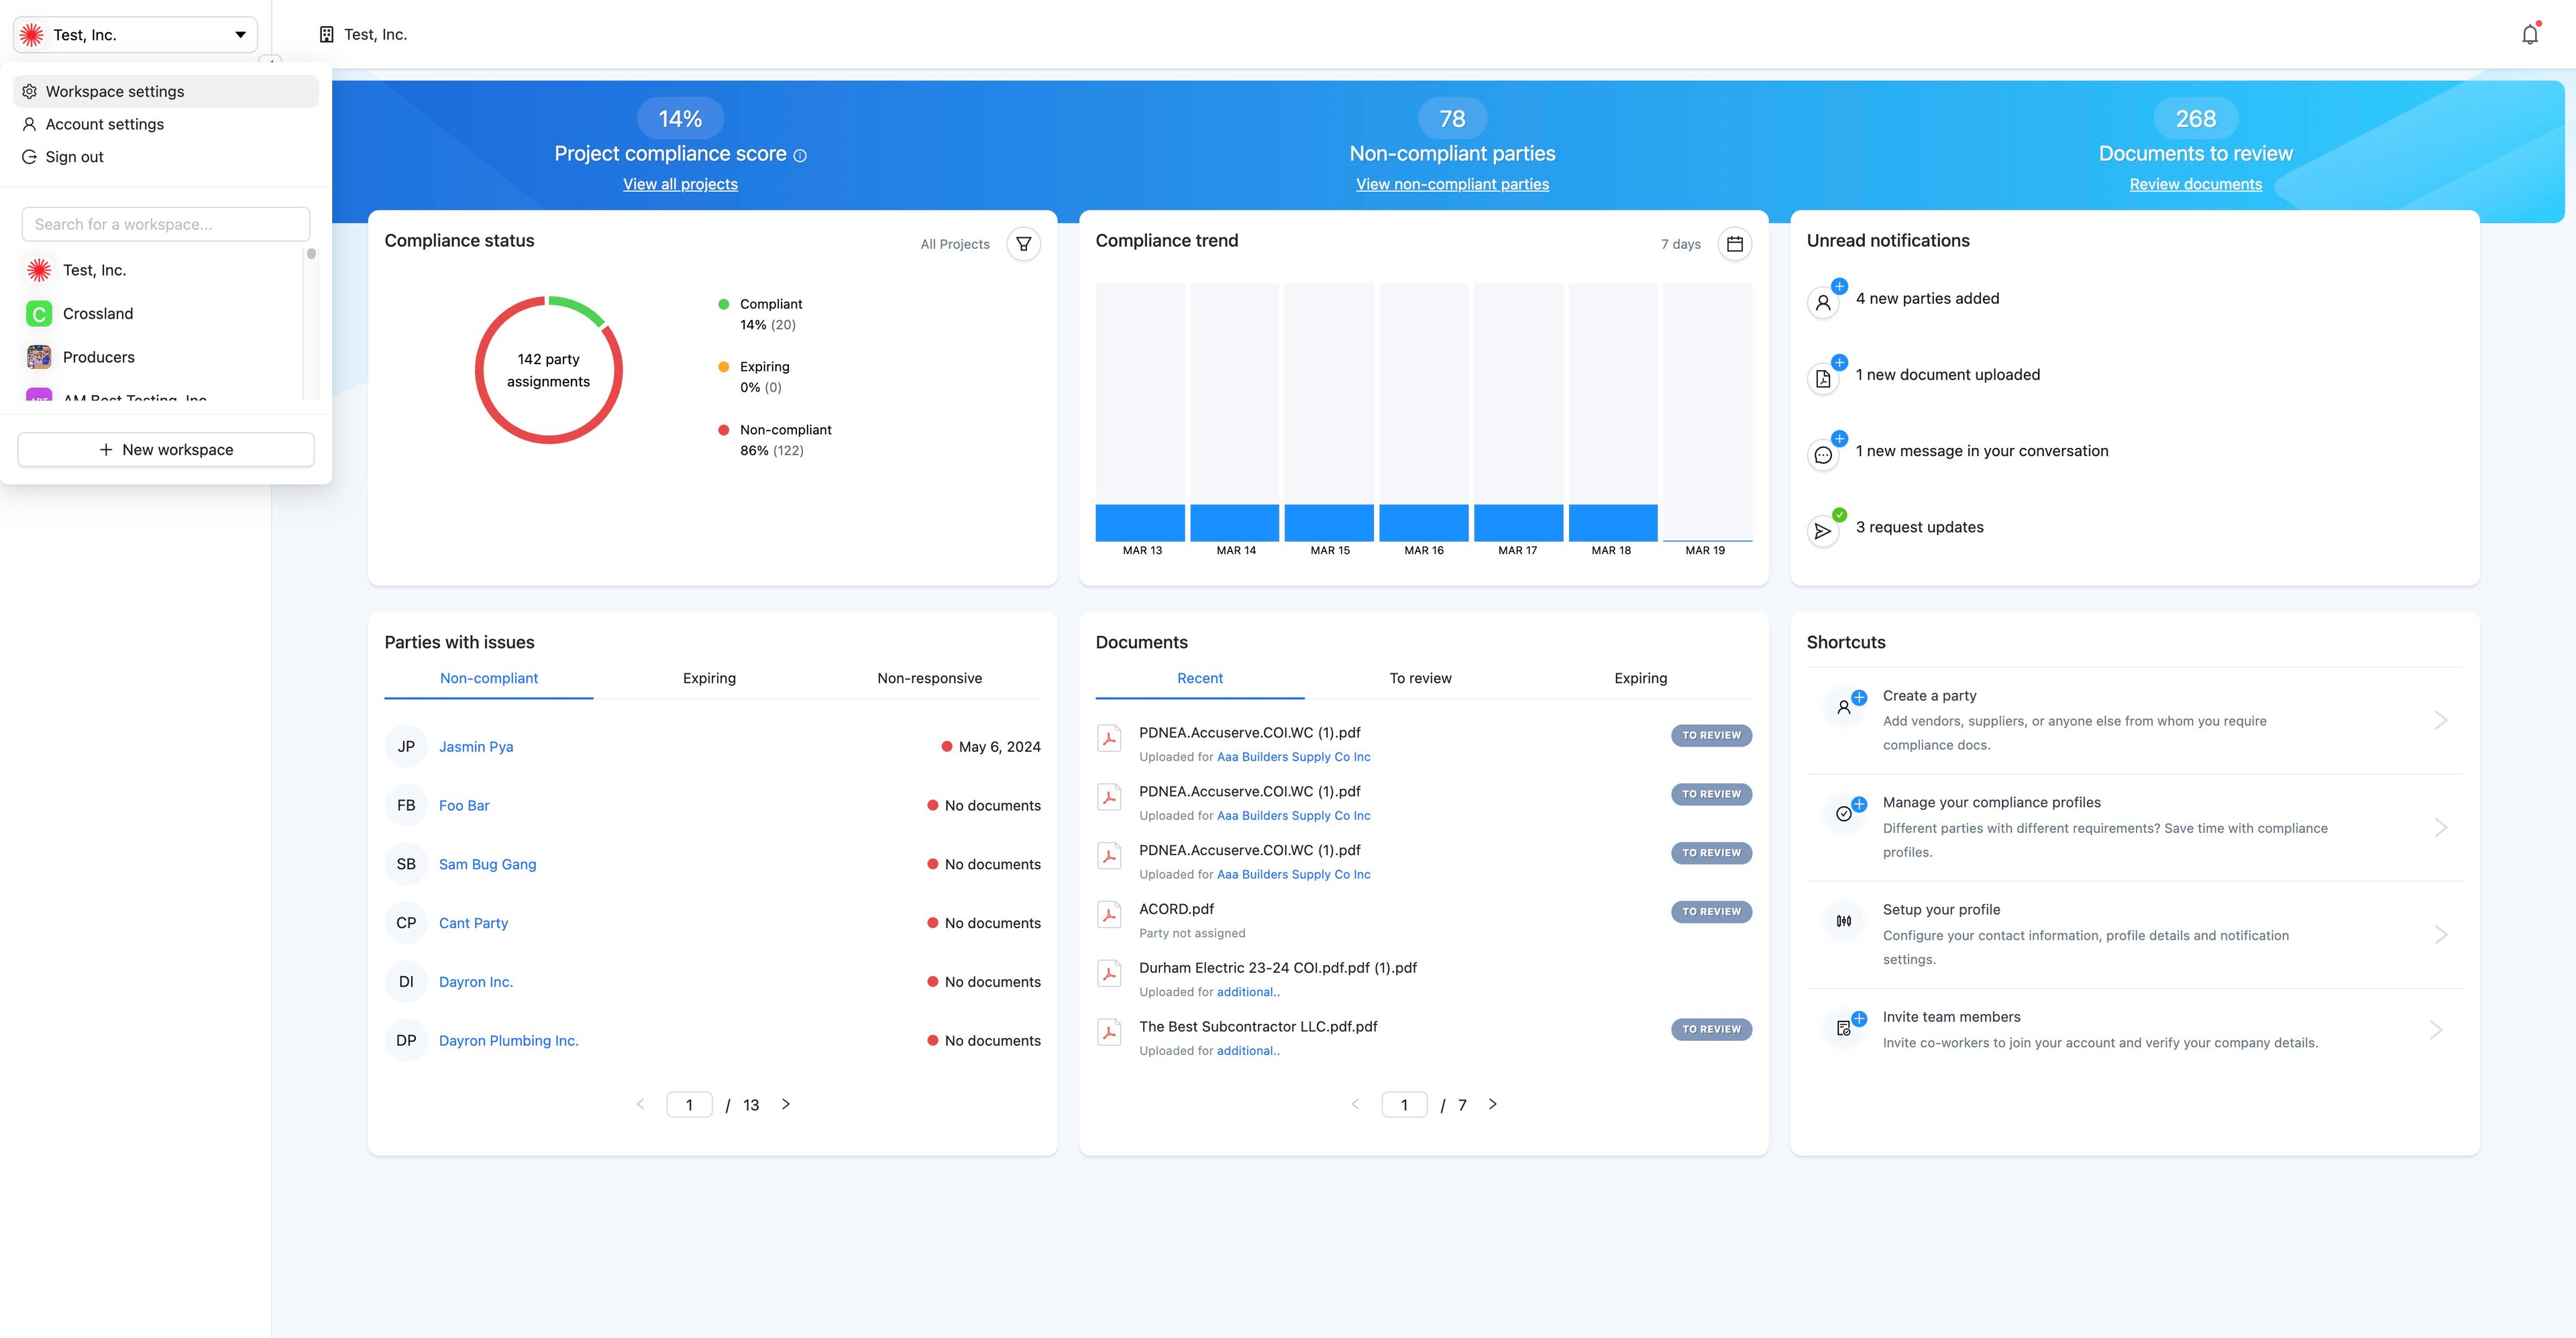Viewport: 2576px width, 1338px height.
Task: Open the Compliance trend calendar icon
Action: [x=1734, y=244]
